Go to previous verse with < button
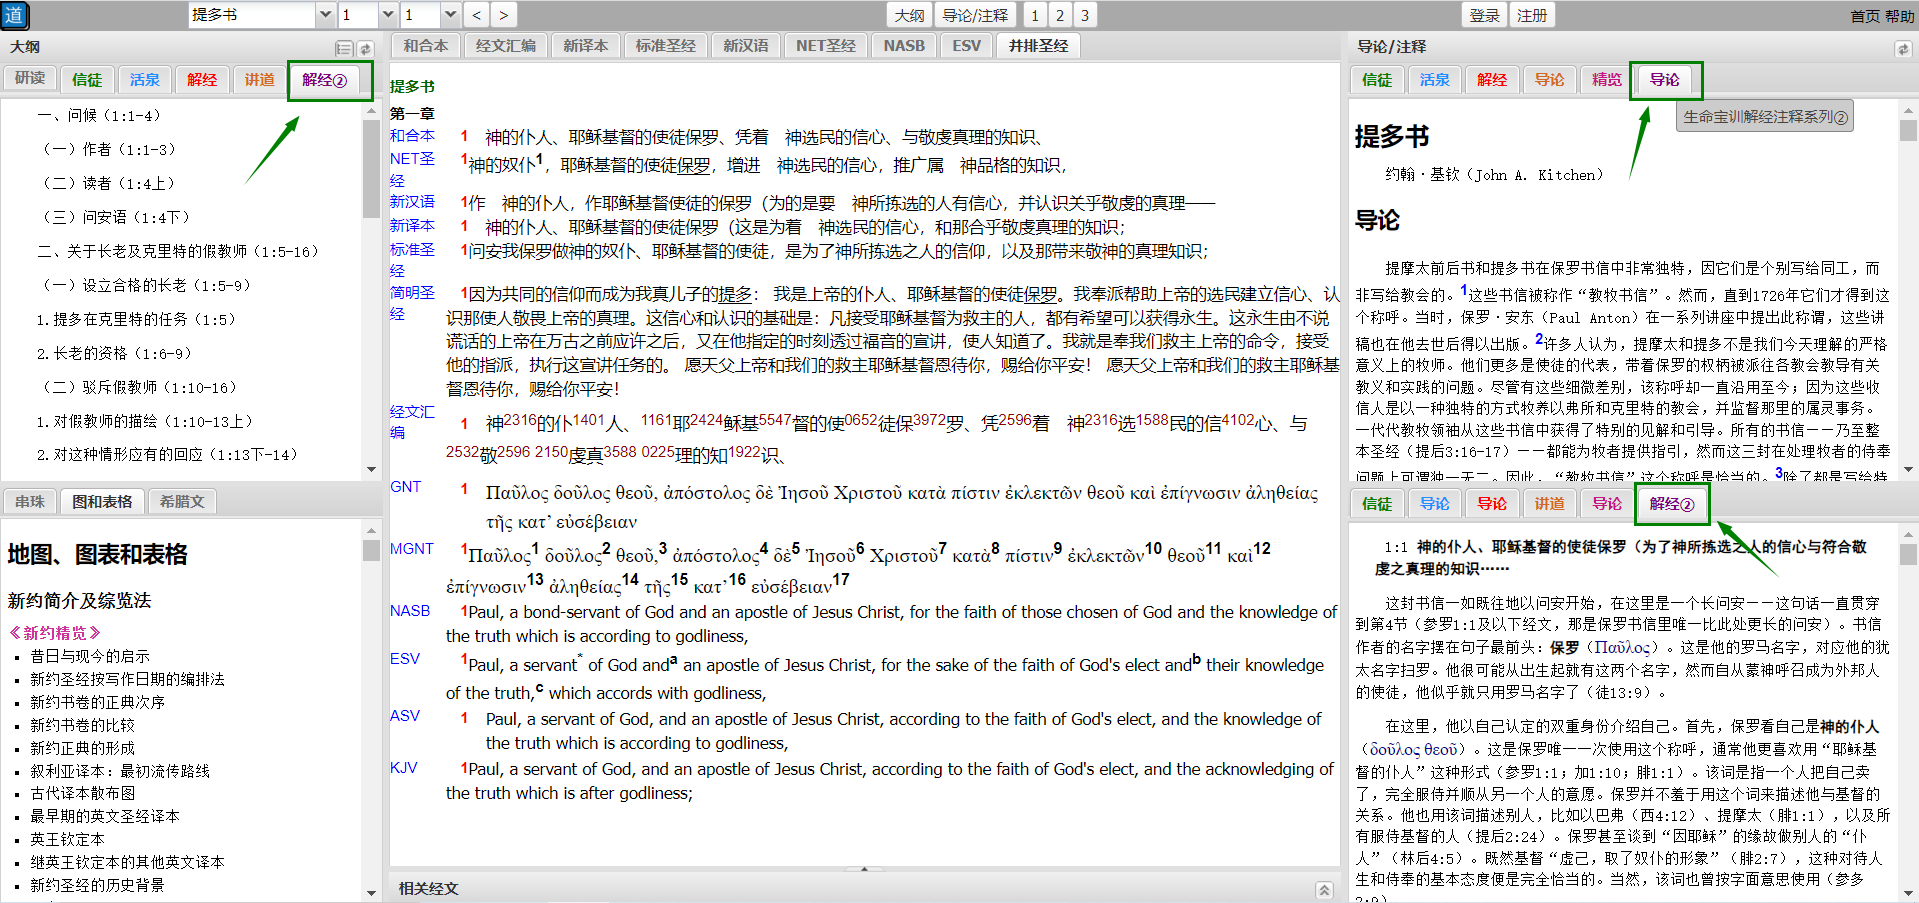This screenshot has width=1919, height=903. 477,15
